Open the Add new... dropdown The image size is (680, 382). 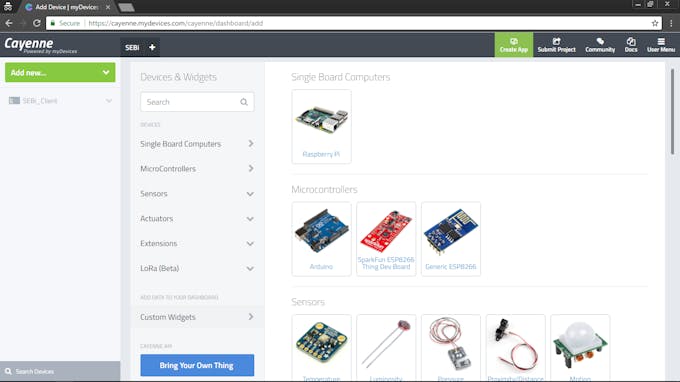[60, 72]
